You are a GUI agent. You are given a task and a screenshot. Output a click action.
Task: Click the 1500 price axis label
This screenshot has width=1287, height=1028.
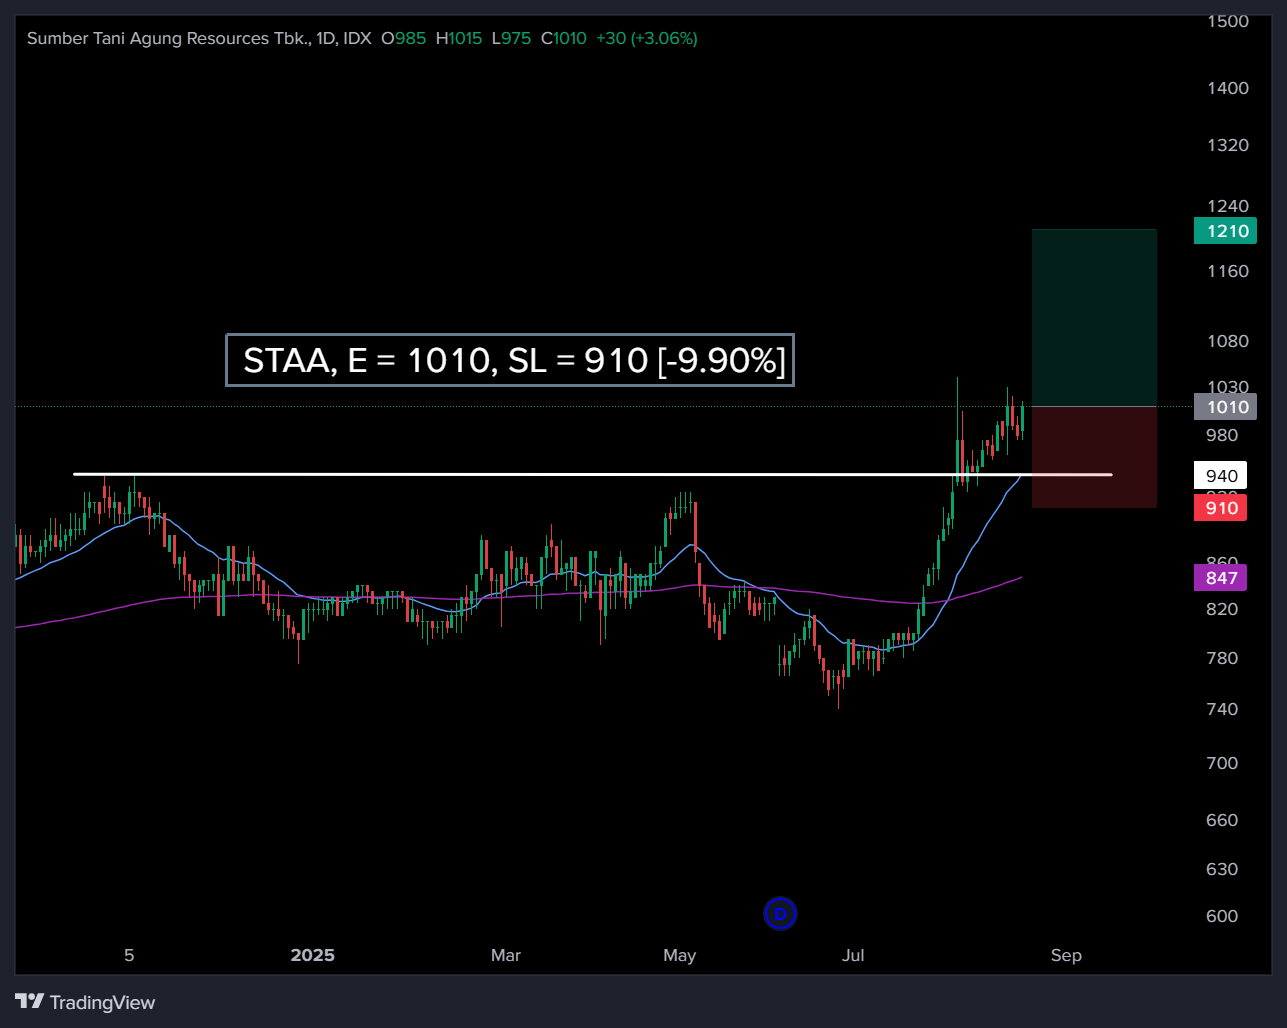pos(1228,21)
